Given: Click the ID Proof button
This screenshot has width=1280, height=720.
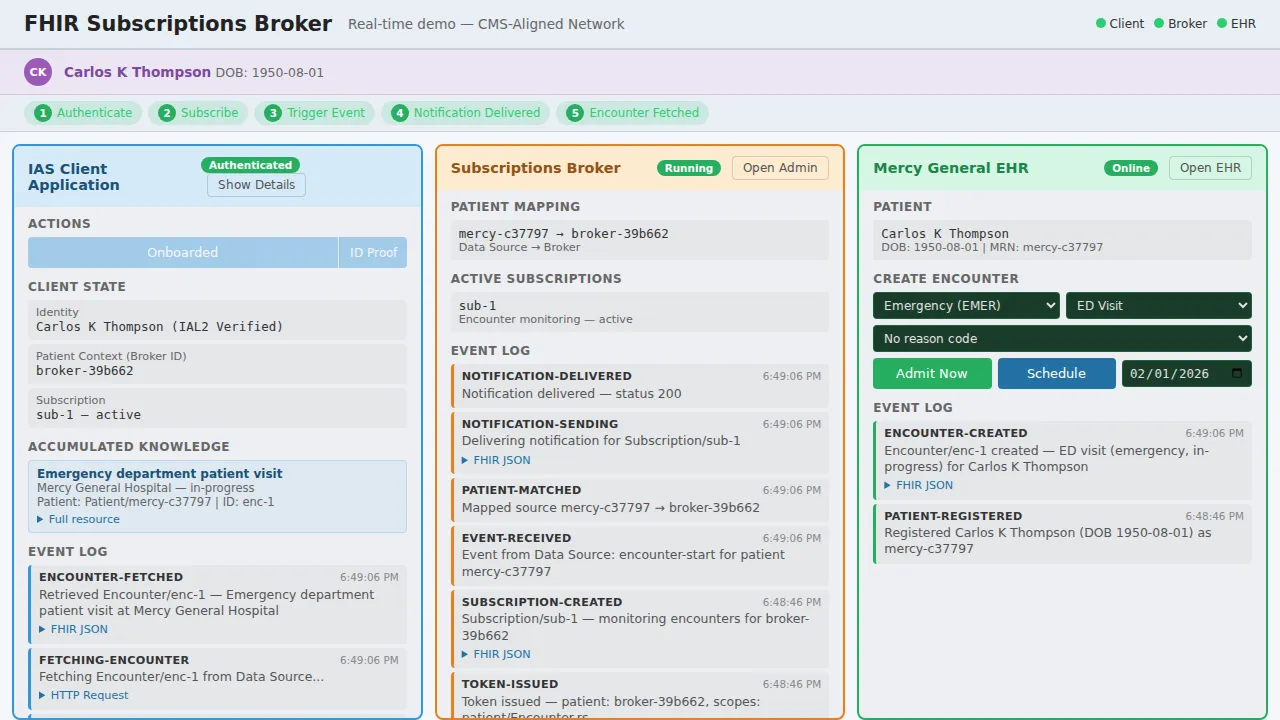Looking at the screenshot, I should 373,252.
